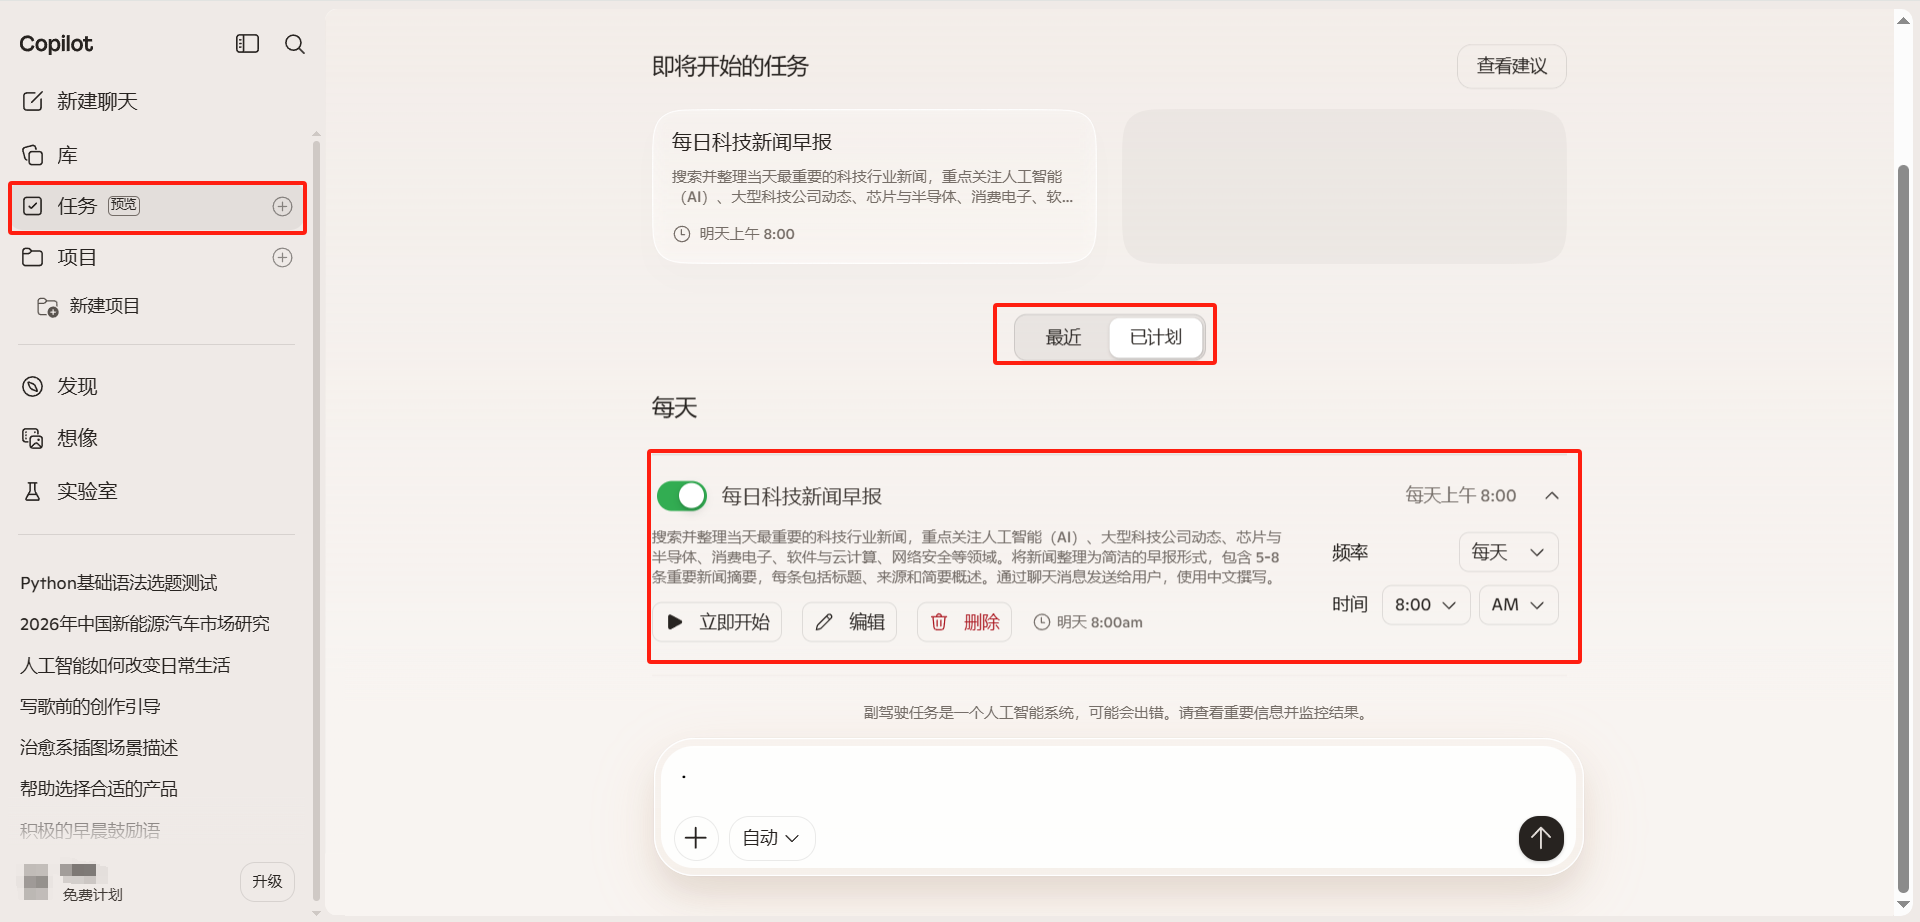The image size is (1920, 922).
Task: Open the 频率 每天 dropdown
Action: pos(1508,553)
